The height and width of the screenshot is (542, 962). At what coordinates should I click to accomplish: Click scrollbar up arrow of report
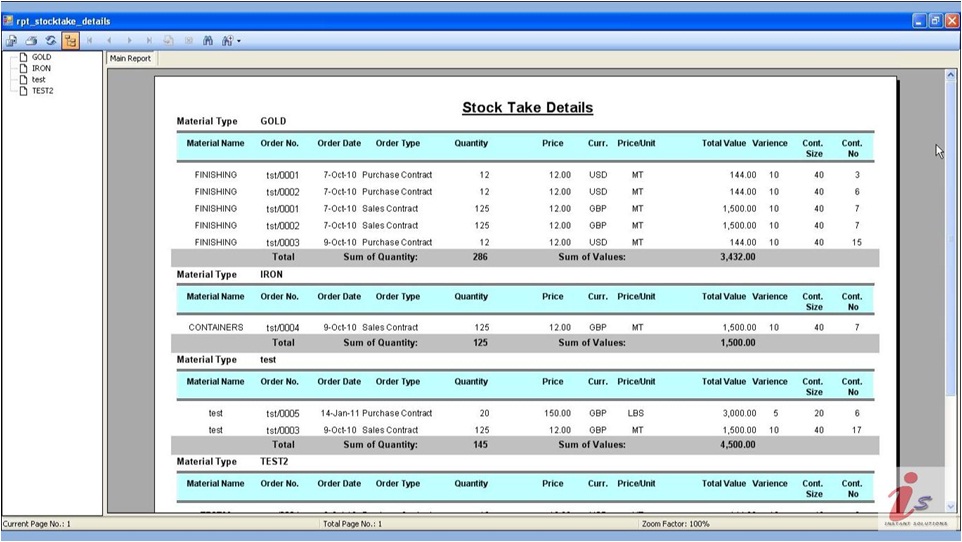[x=951, y=75]
